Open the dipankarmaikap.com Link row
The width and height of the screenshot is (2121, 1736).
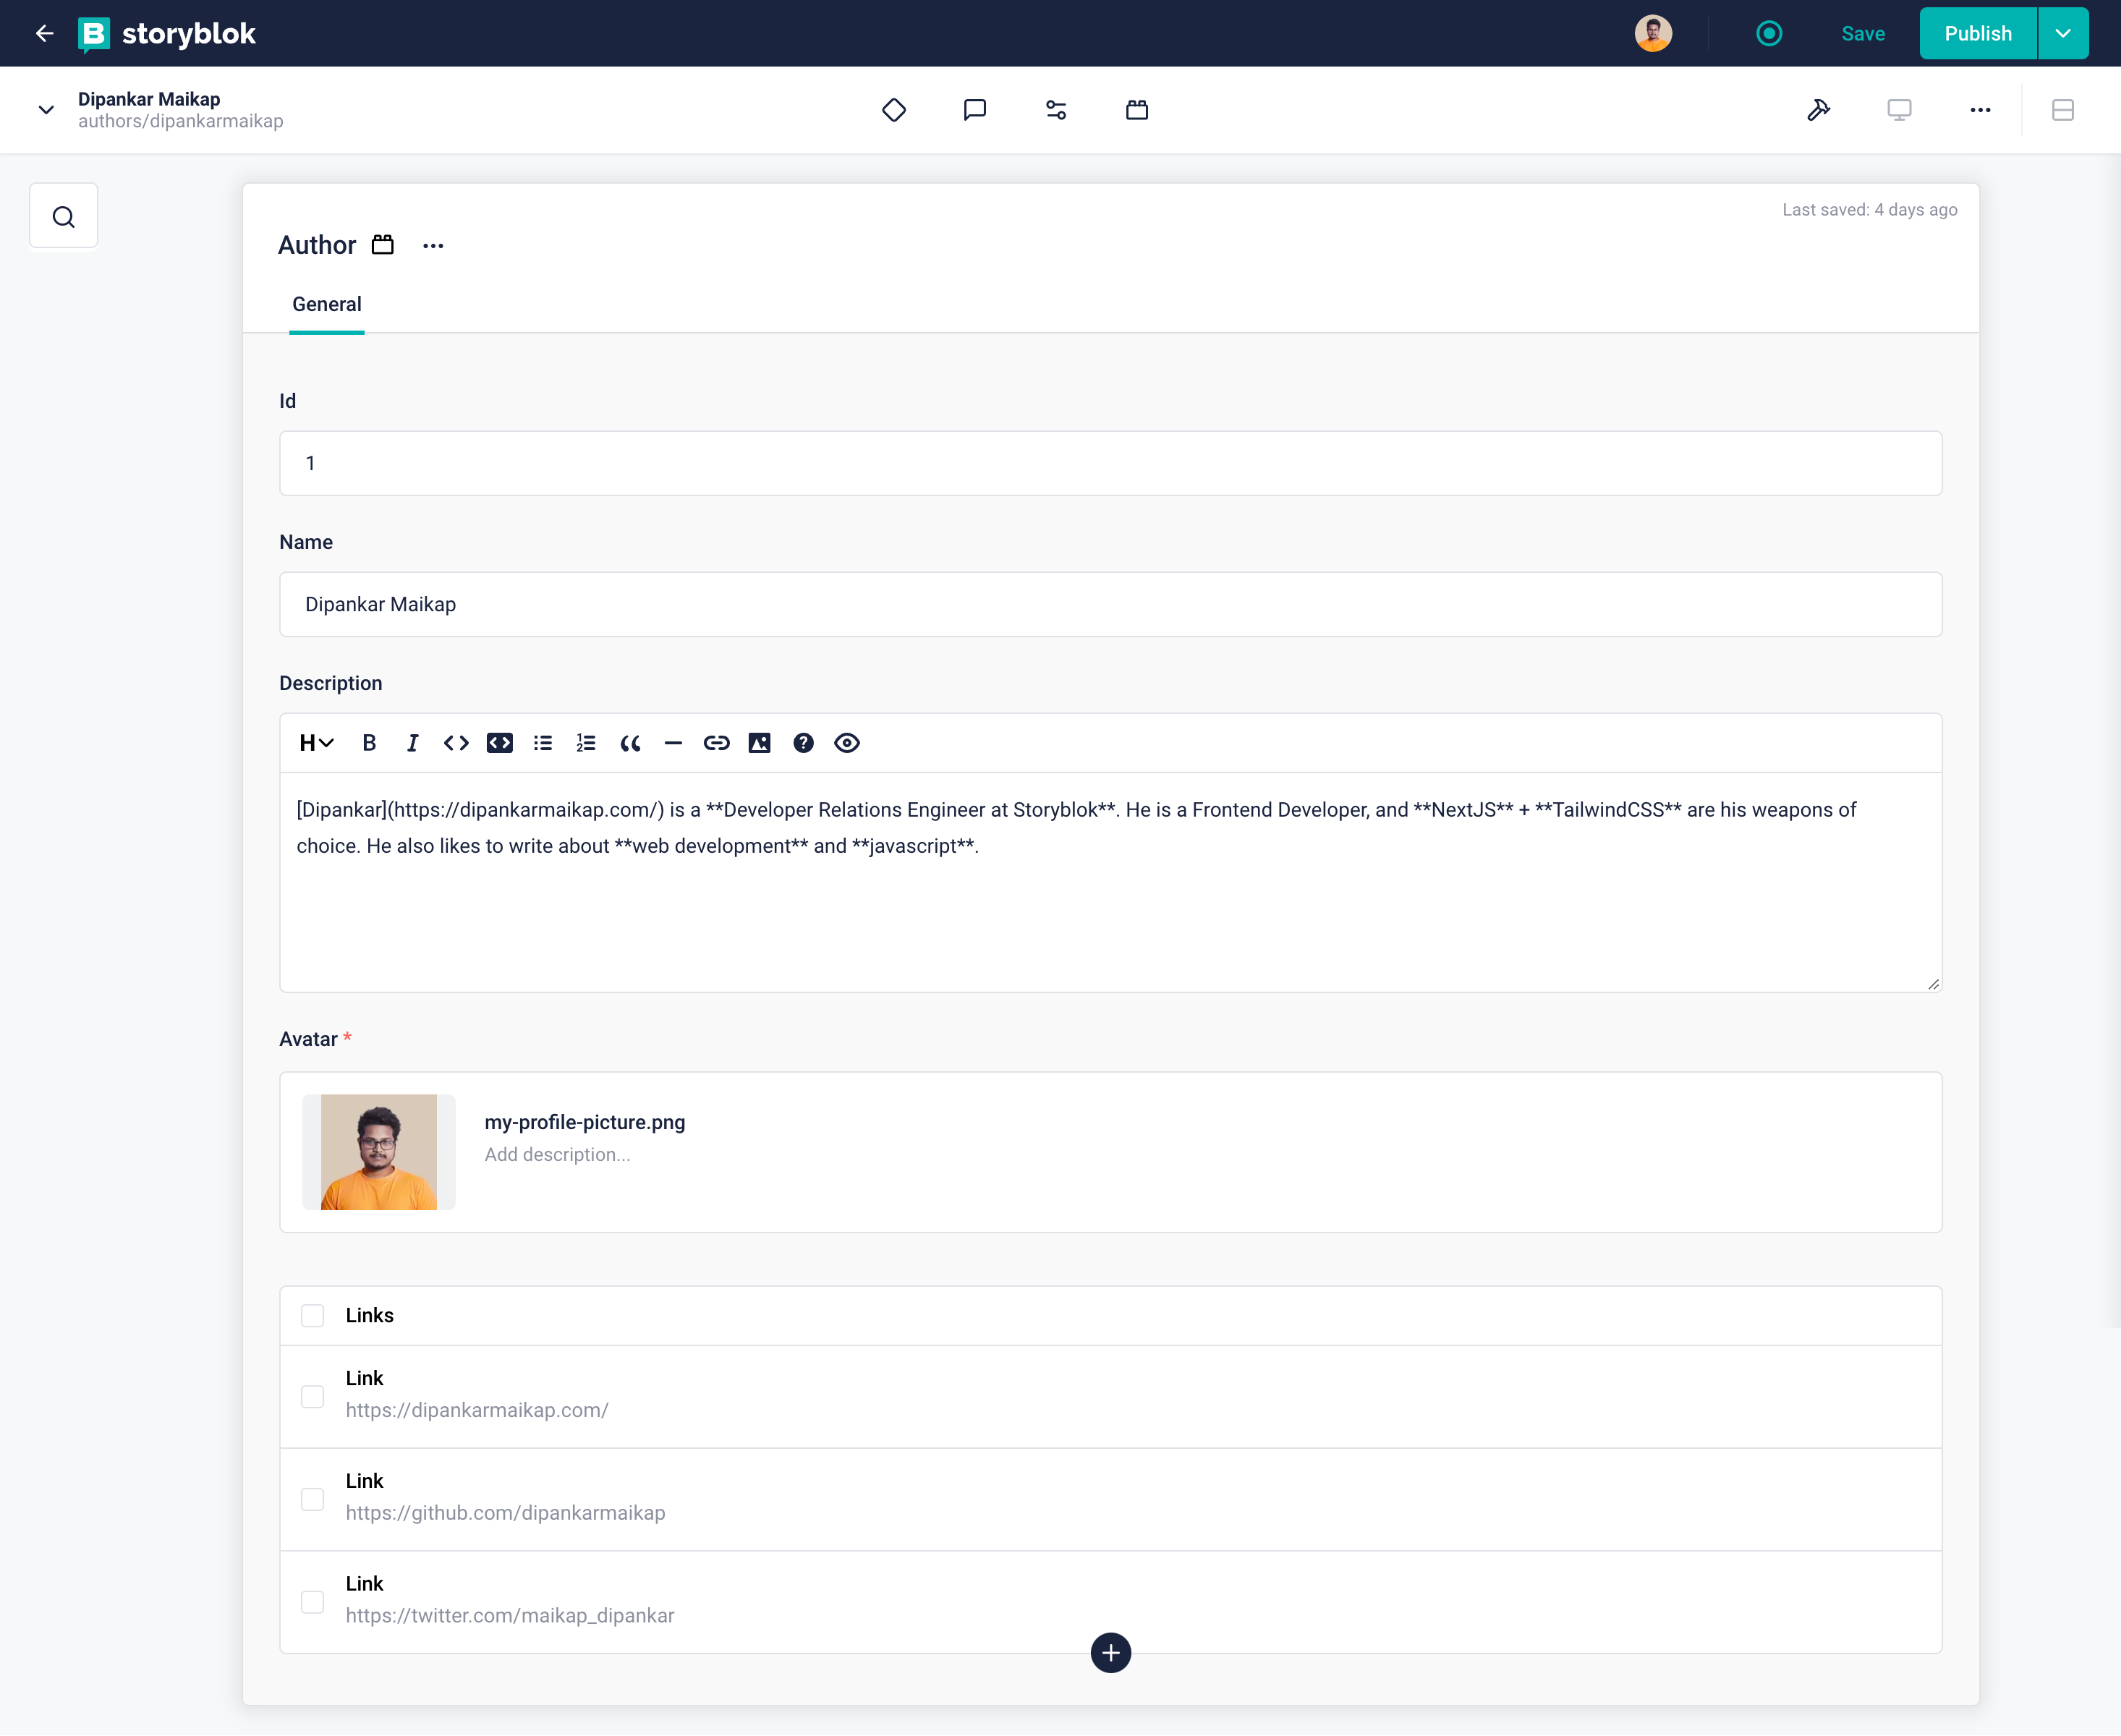[1111, 1397]
